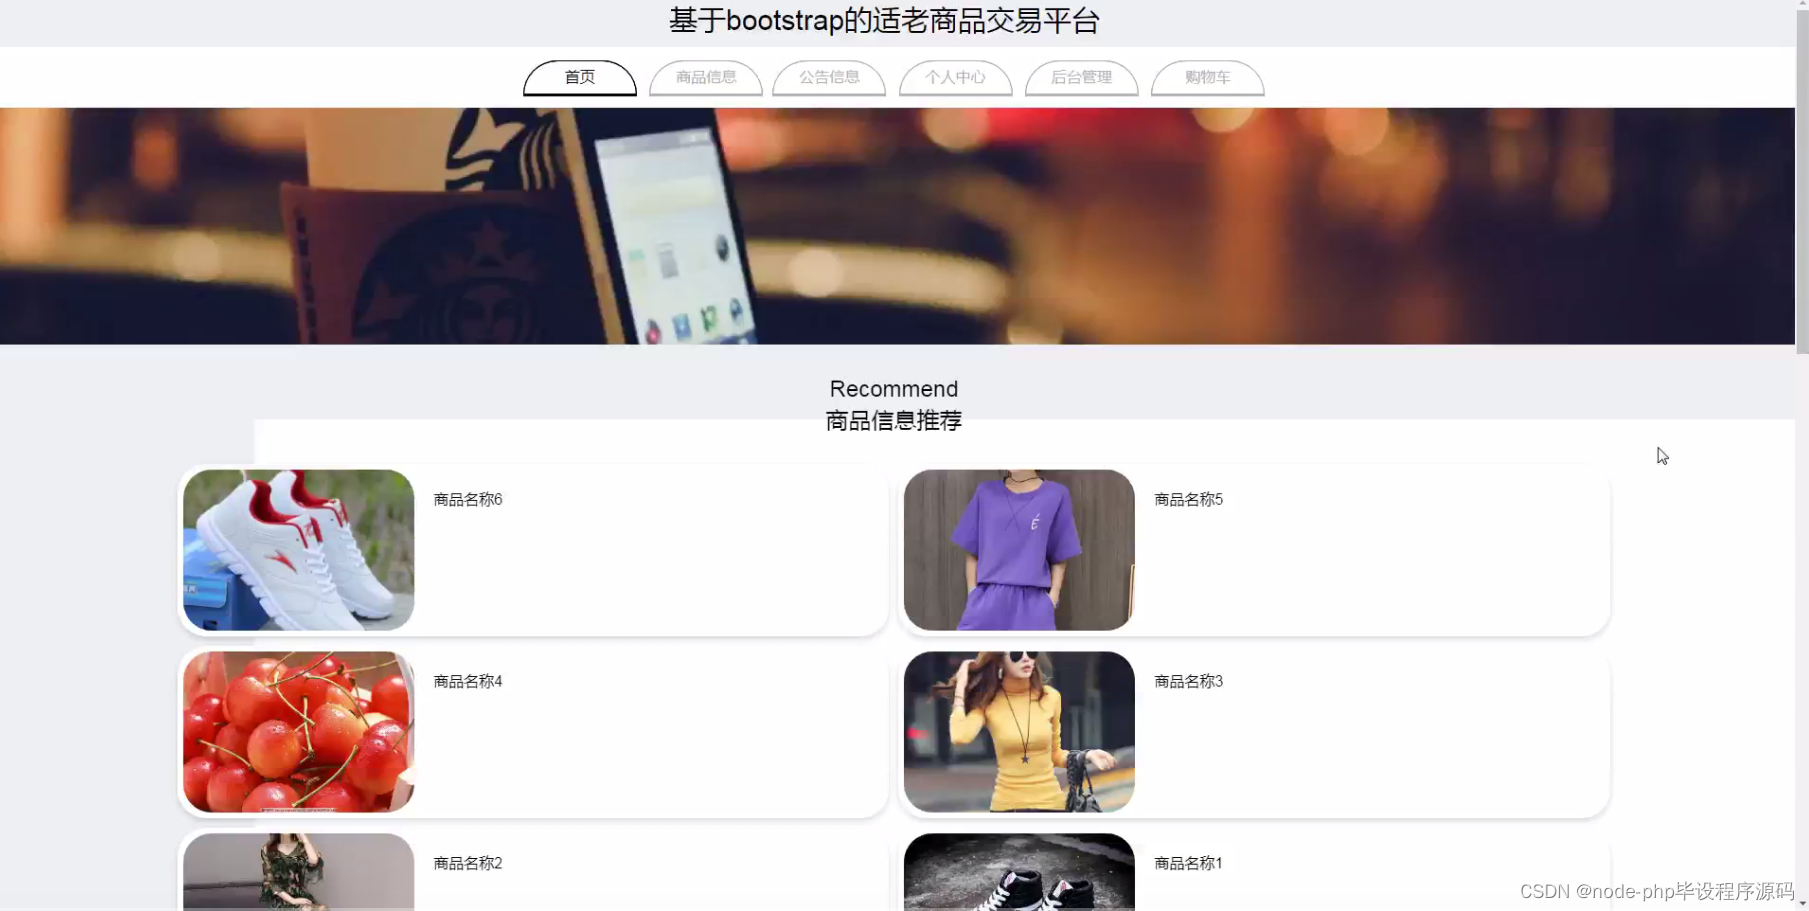Image resolution: width=1809 pixels, height=911 pixels.
Task: Open the 购物车 shopping cart
Action: point(1207,76)
